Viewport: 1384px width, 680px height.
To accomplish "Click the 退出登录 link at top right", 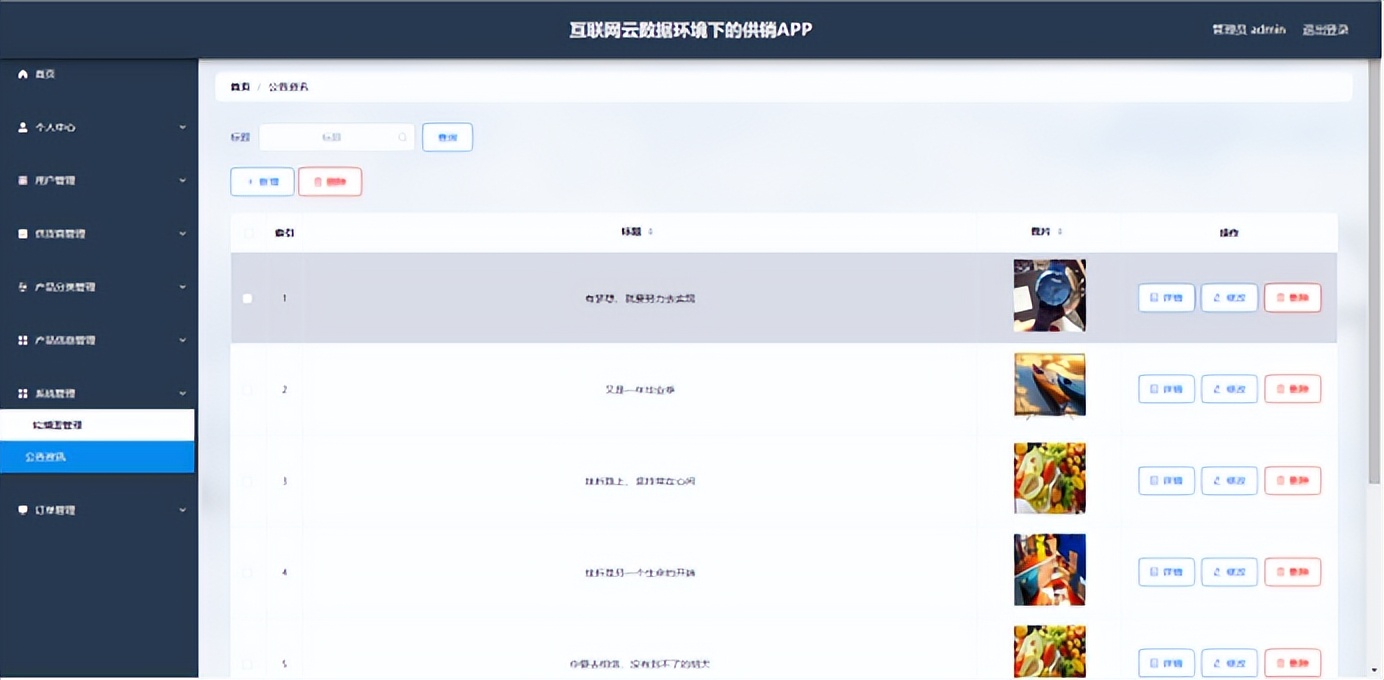I will 1327,30.
